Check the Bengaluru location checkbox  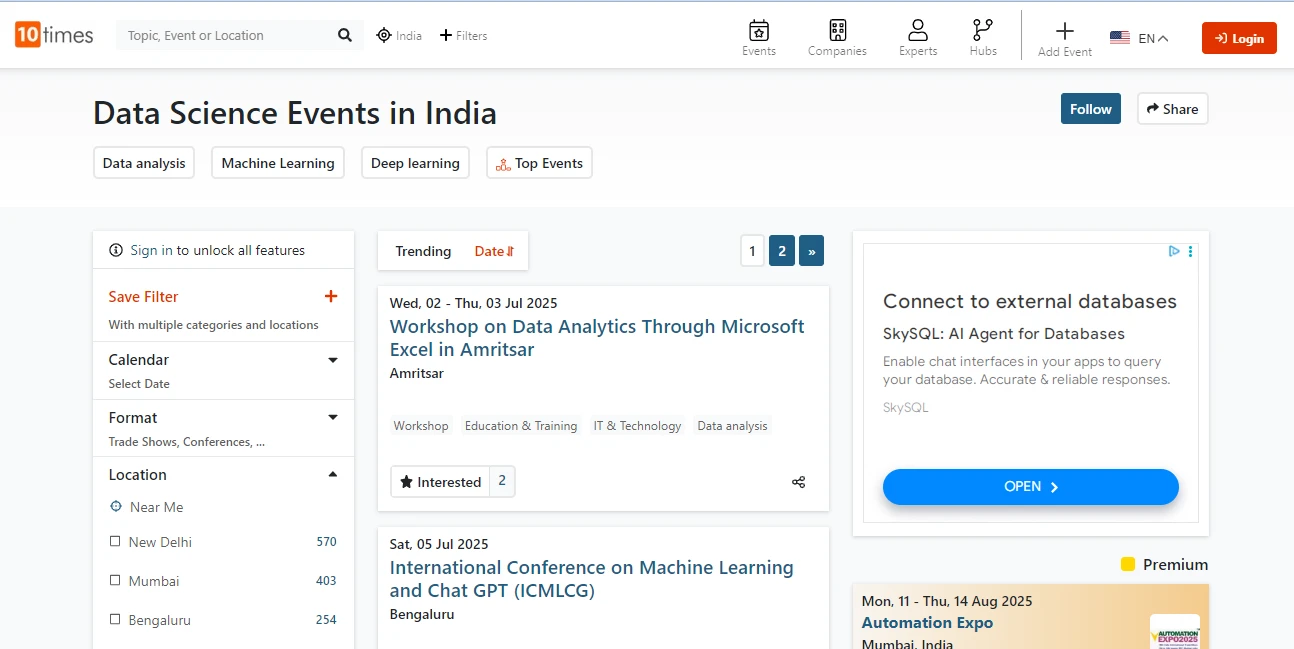115,620
